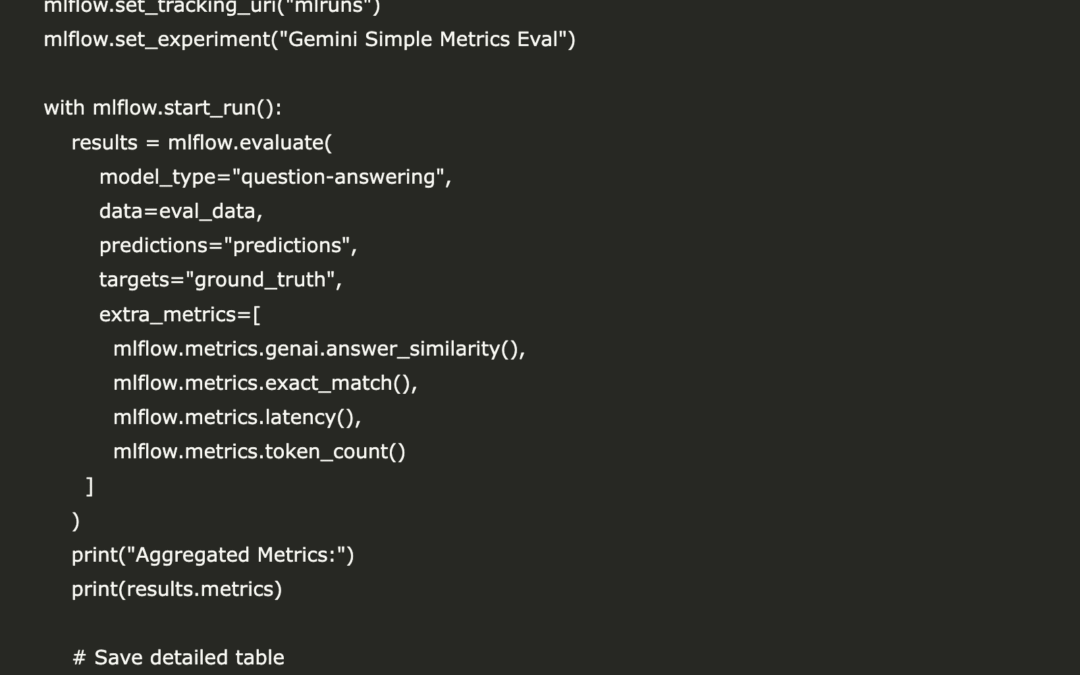Click the set_experiment "Gemini Simple Metrics Eval" line

309,39
